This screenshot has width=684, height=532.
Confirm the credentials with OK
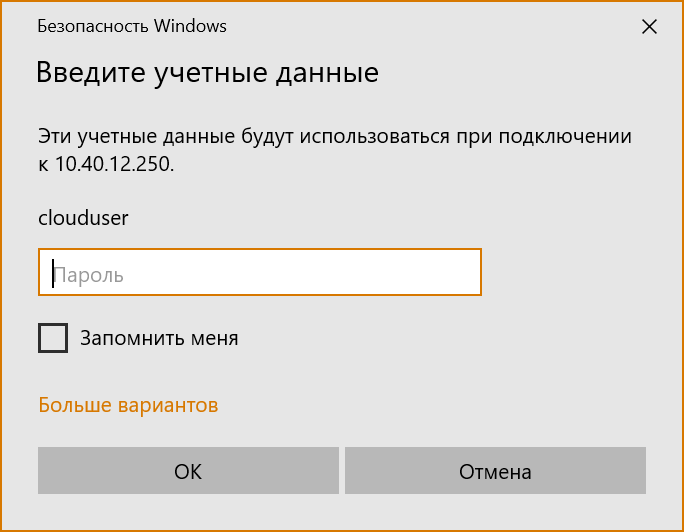click(x=188, y=471)
